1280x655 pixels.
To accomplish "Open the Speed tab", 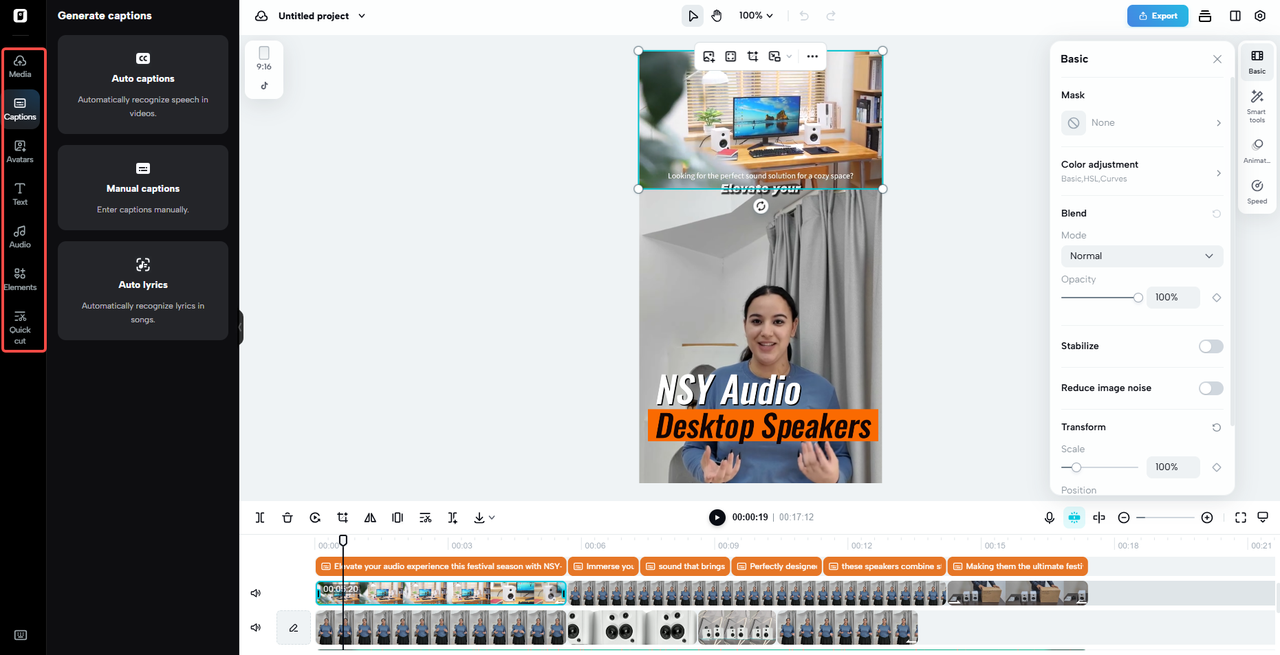I will coord(1257,192).
